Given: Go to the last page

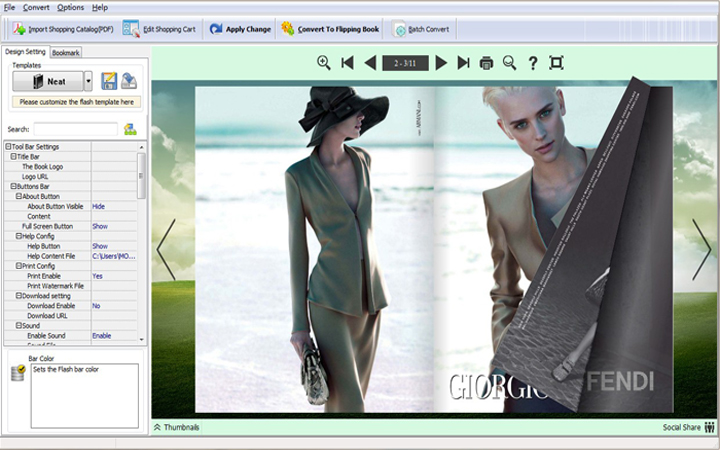Looking at the screenshot, I should [x=463, y=63].
